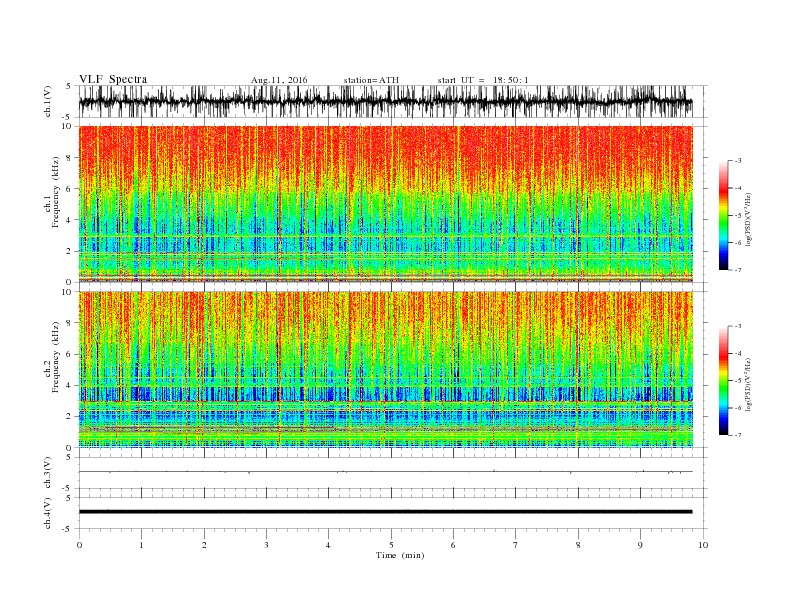Click the upper 'log(PSD)(V²/Hz)' colorbar label
The image size is (792, 612).
747,219
